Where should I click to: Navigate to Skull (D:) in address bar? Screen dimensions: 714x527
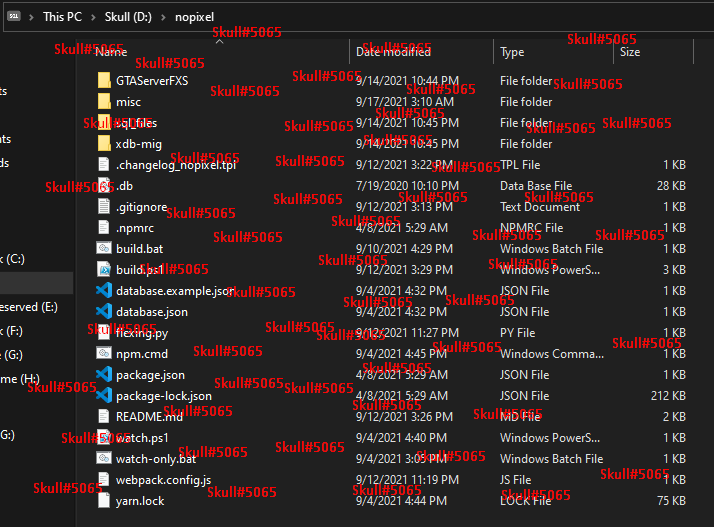(x=128, y=17)
